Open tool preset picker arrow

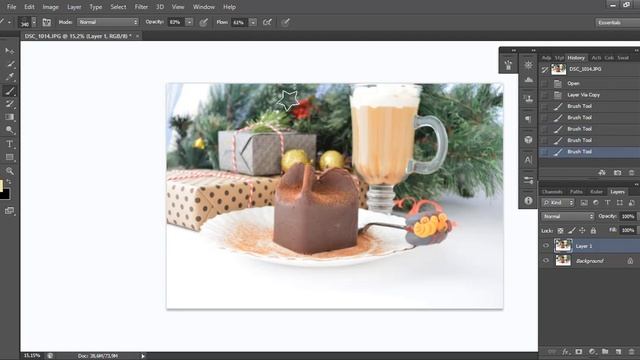[9, 22]
